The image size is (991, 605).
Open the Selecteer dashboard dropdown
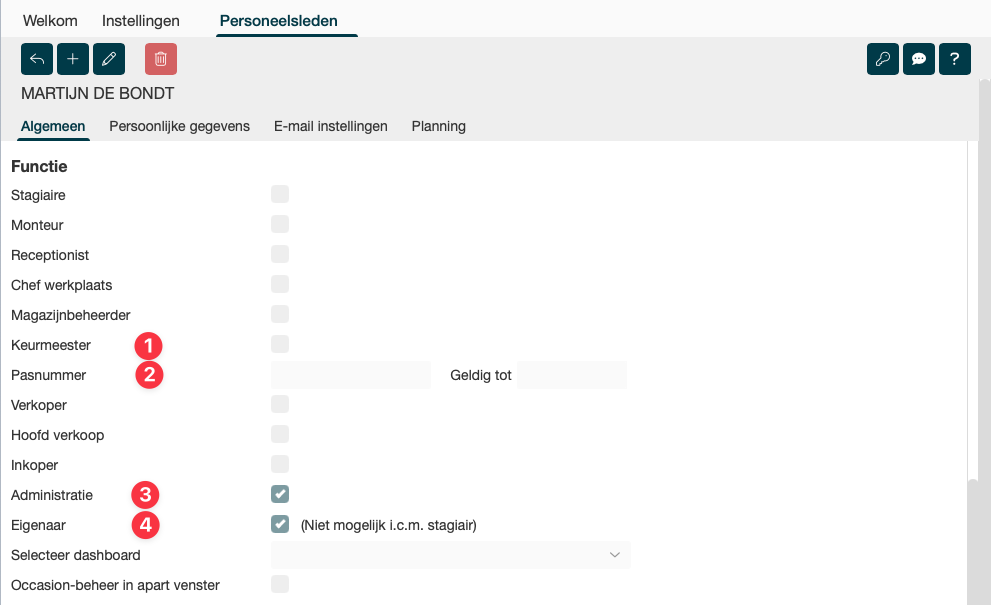pos(450,555)
